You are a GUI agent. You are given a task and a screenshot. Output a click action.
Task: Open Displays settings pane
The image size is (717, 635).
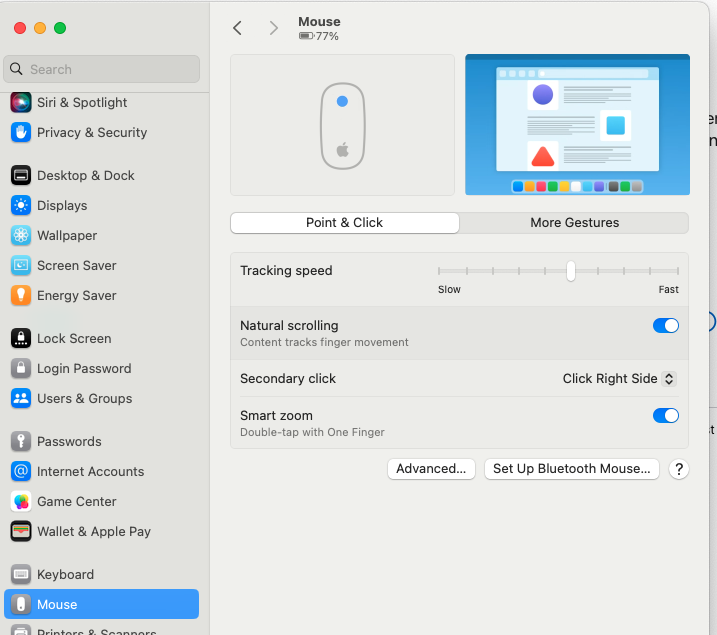(x=62, y=206)
